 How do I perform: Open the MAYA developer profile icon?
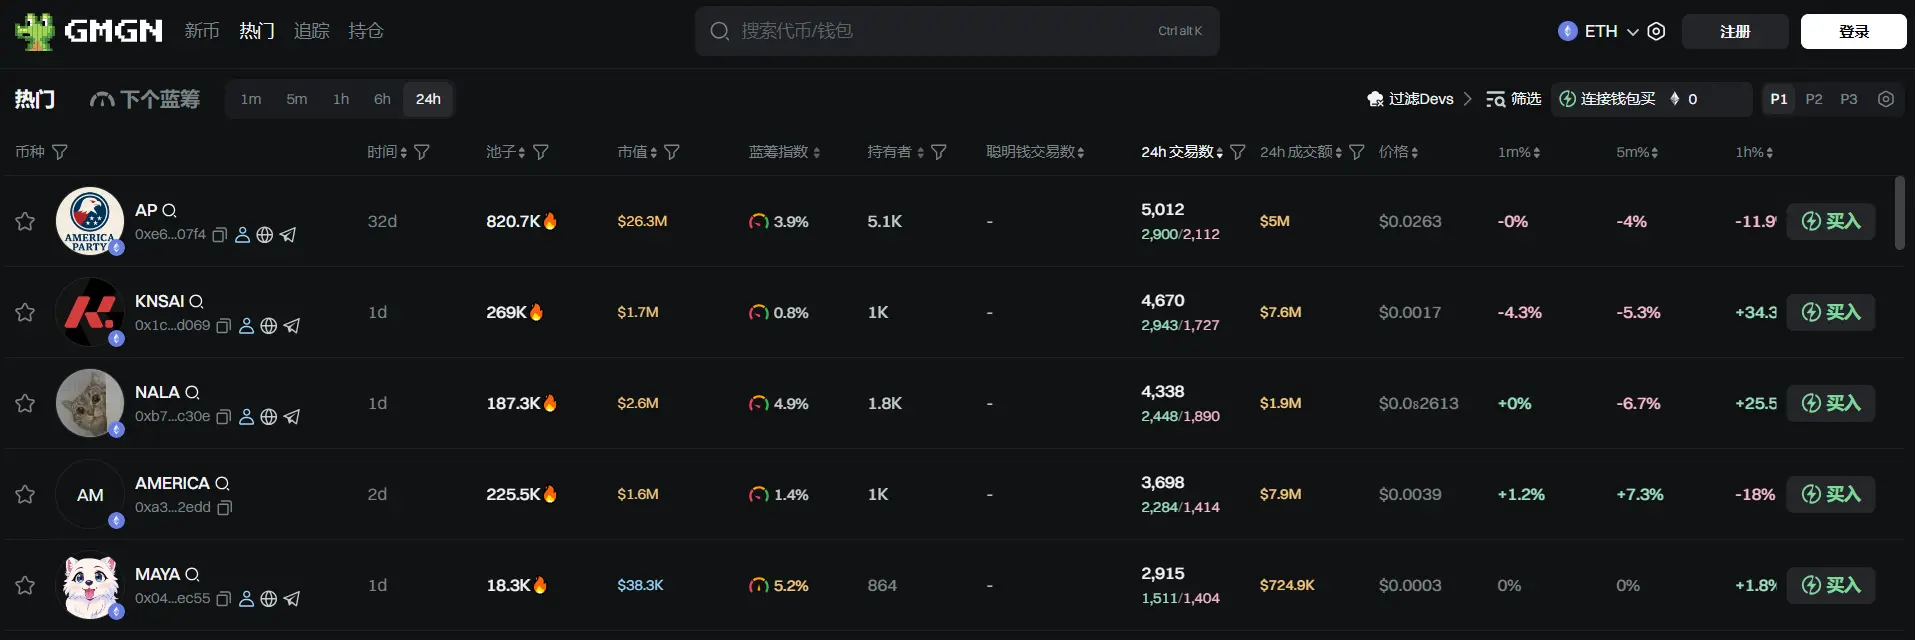coord(246,599)
